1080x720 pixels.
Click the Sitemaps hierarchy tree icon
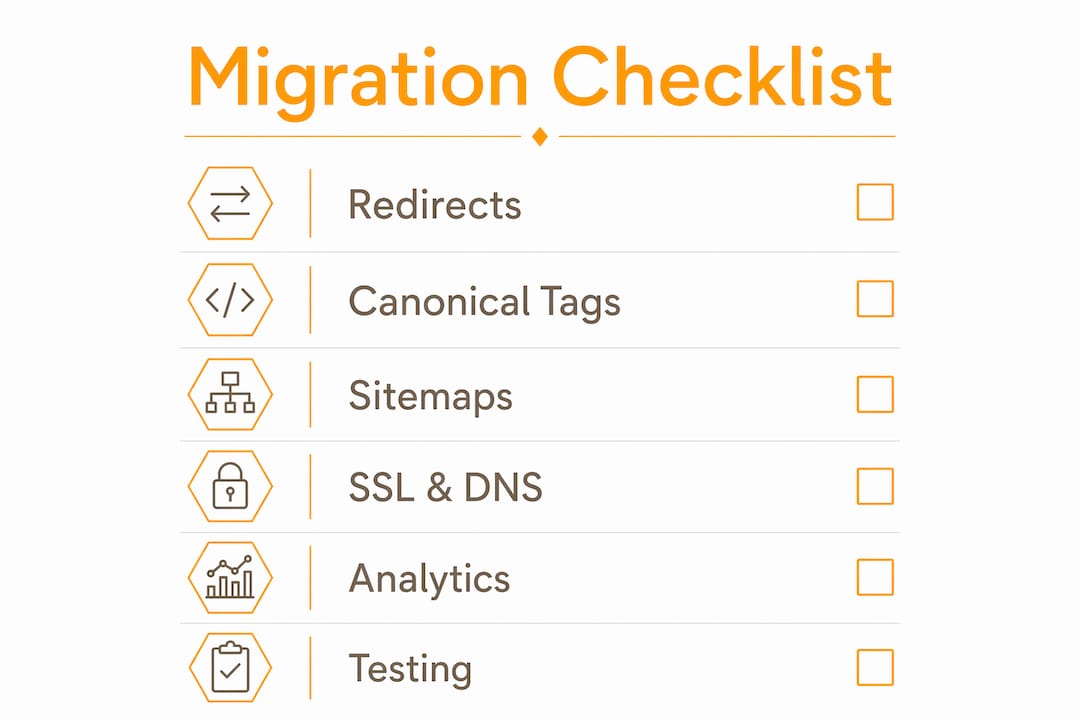click(x=230, y=394)
